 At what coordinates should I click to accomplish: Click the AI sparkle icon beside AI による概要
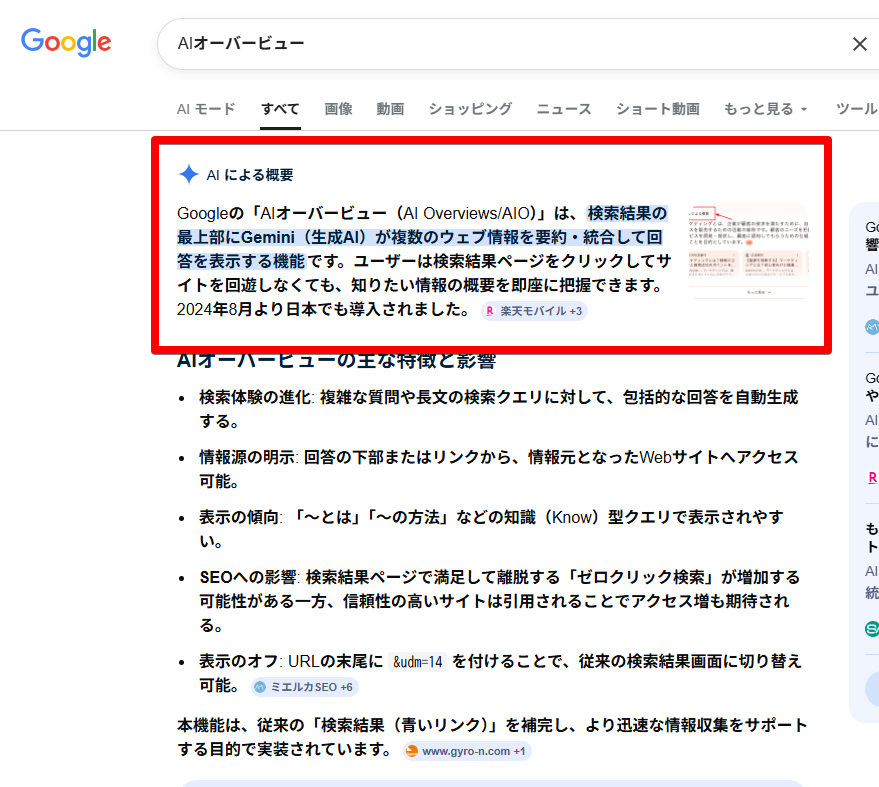tap(189, 174)
